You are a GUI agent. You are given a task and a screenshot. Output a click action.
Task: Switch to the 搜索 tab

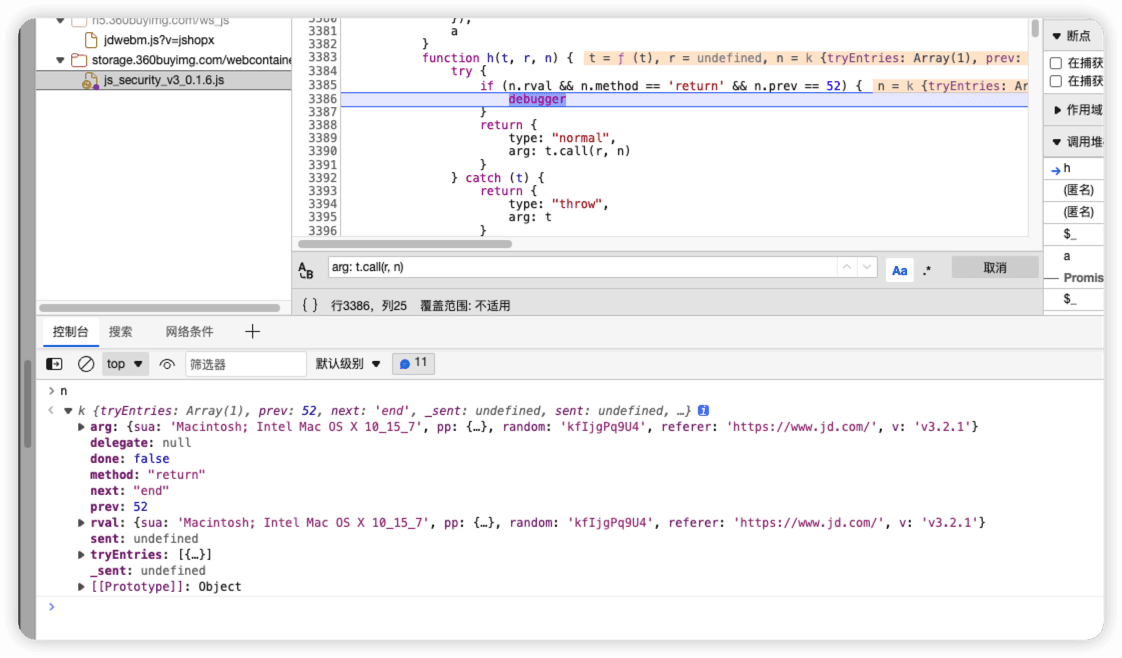coord(120,332)
